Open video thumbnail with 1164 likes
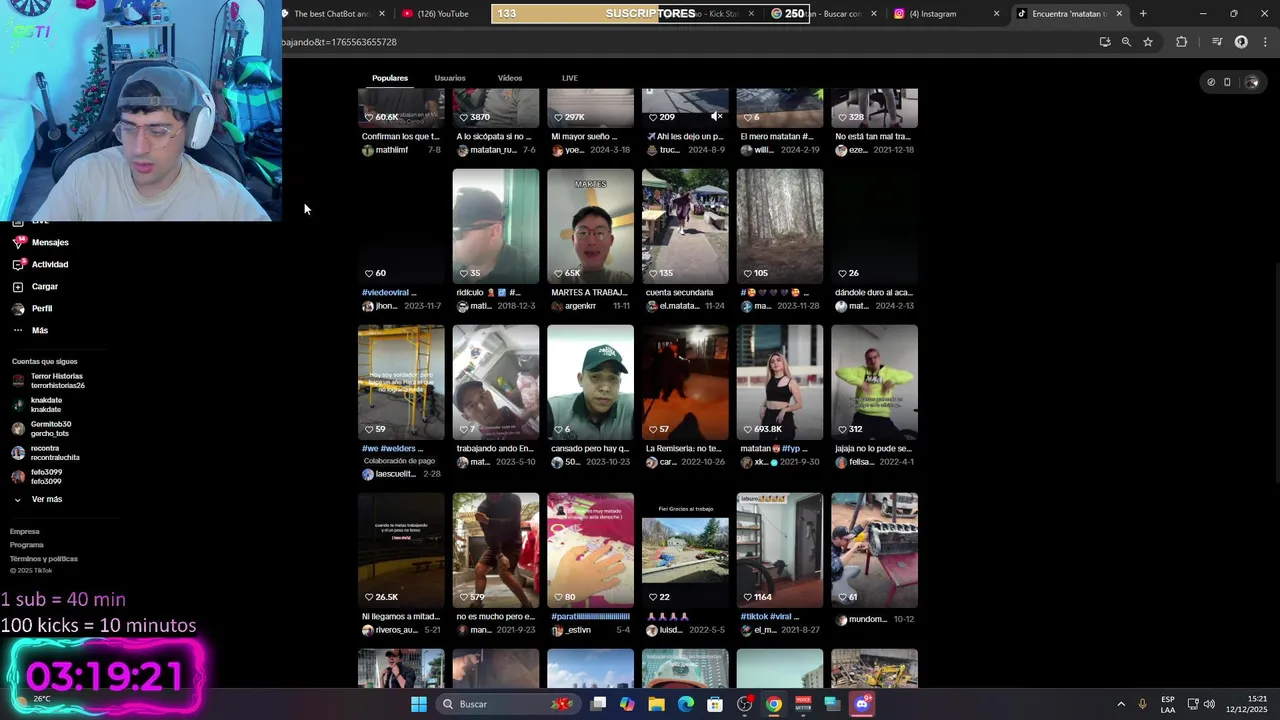Viewport: 1280px width, 720px height. coord(780,550)
